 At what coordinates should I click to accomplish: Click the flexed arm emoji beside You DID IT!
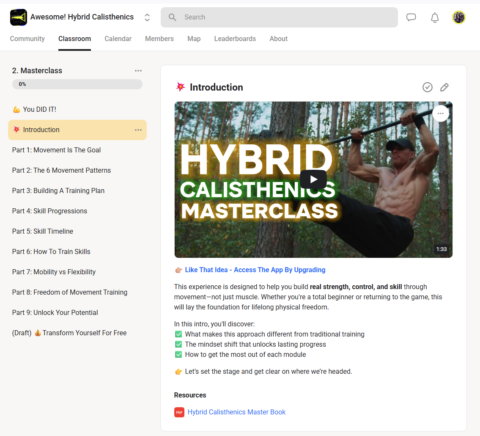[16, 110]
